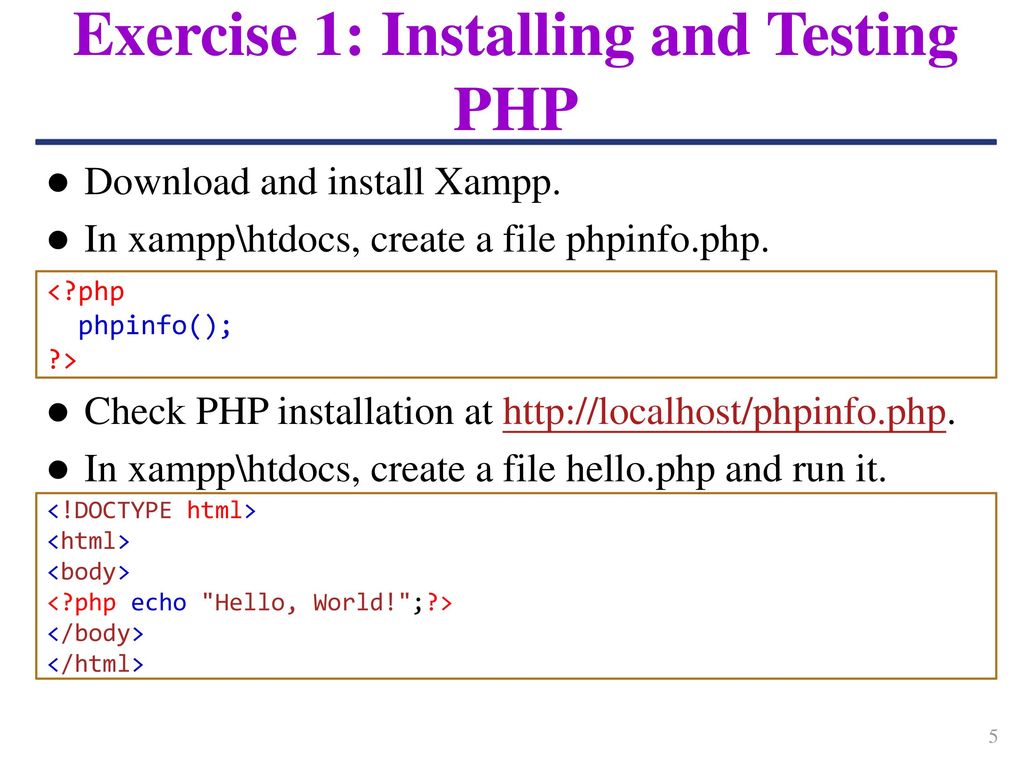1024x768 pixels.
Task: Click the closing '</html>' tag line
Action: tap(95, 664)
